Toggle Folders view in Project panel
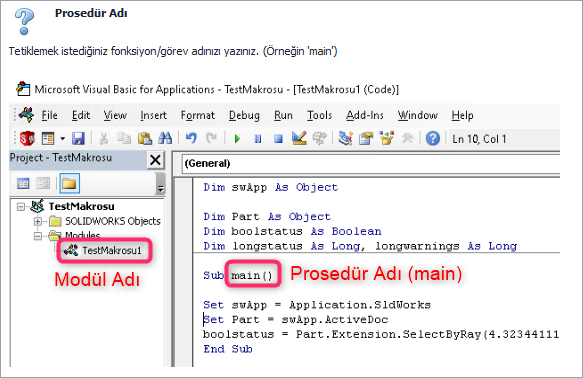The height and width of the screenshot is (378, 583). [x=70, y=183]
